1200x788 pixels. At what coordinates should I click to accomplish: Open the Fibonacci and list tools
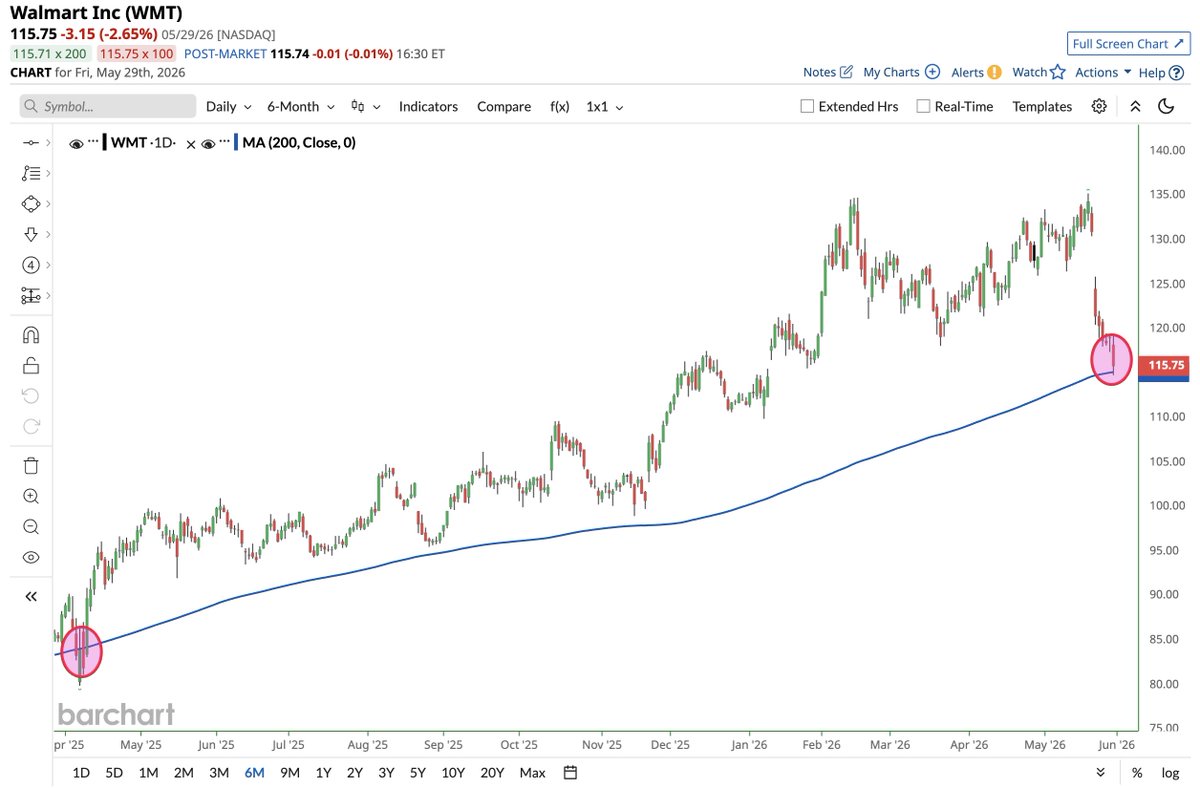coord(30,173)
